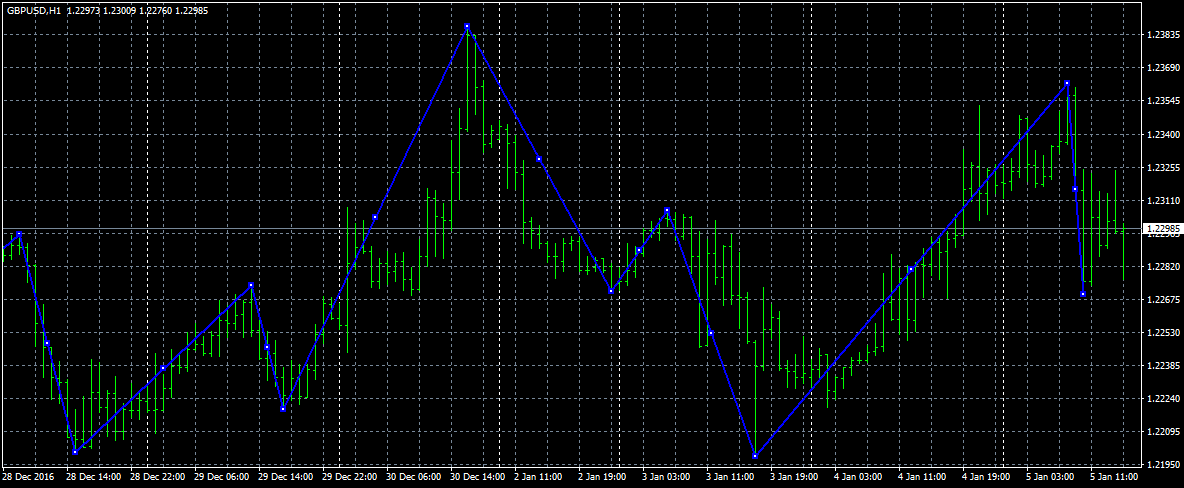Select the 28 Dec 14:00 time label

click(x=93, y=477)
